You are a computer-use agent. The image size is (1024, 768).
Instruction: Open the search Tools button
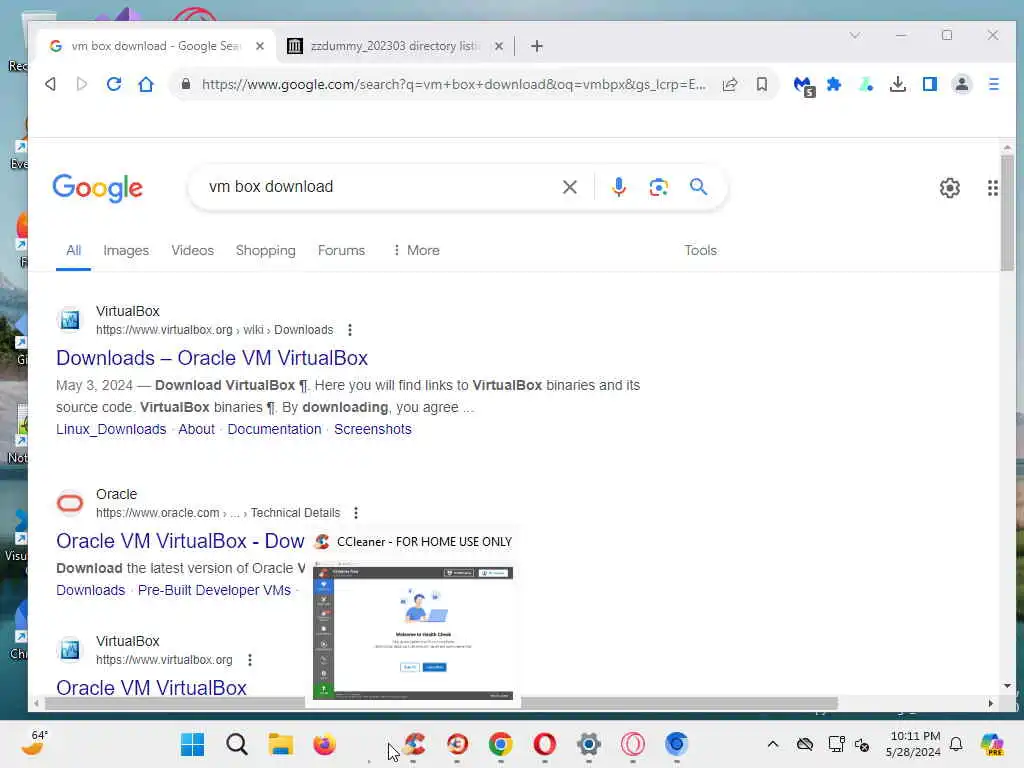coord(701,250)
